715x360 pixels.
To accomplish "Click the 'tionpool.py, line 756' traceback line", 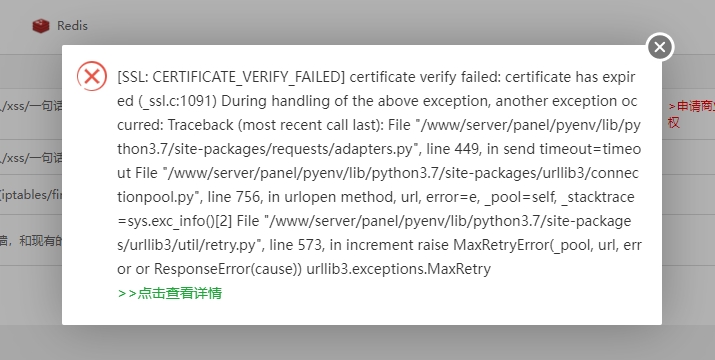I will point(376,197).
